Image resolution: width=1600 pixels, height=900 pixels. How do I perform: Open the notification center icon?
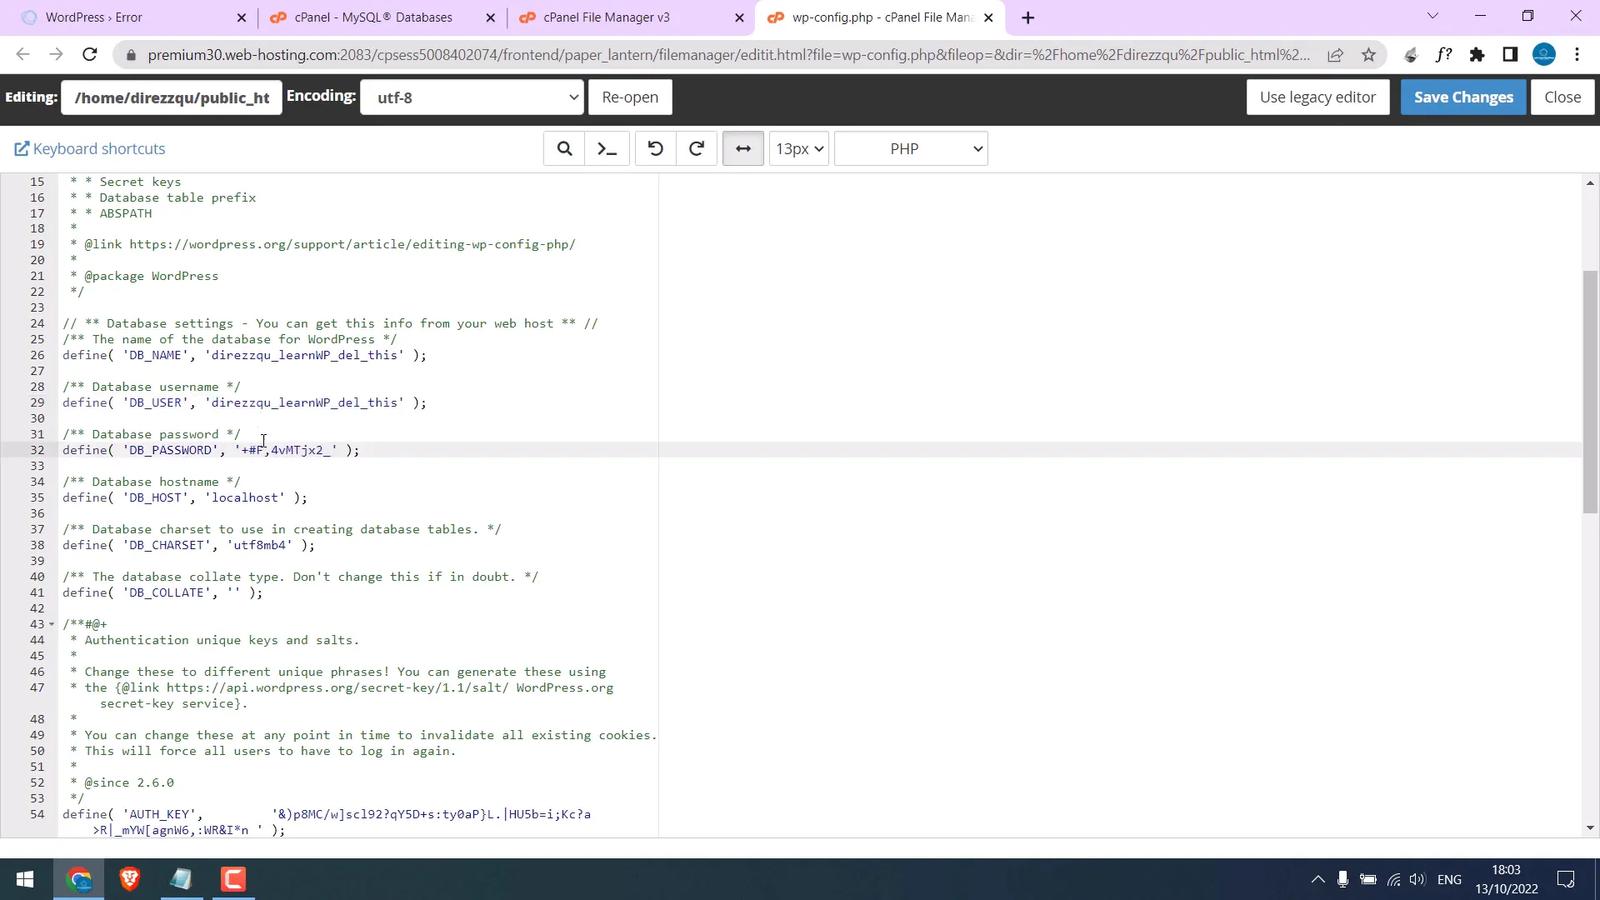point(1566,879)
